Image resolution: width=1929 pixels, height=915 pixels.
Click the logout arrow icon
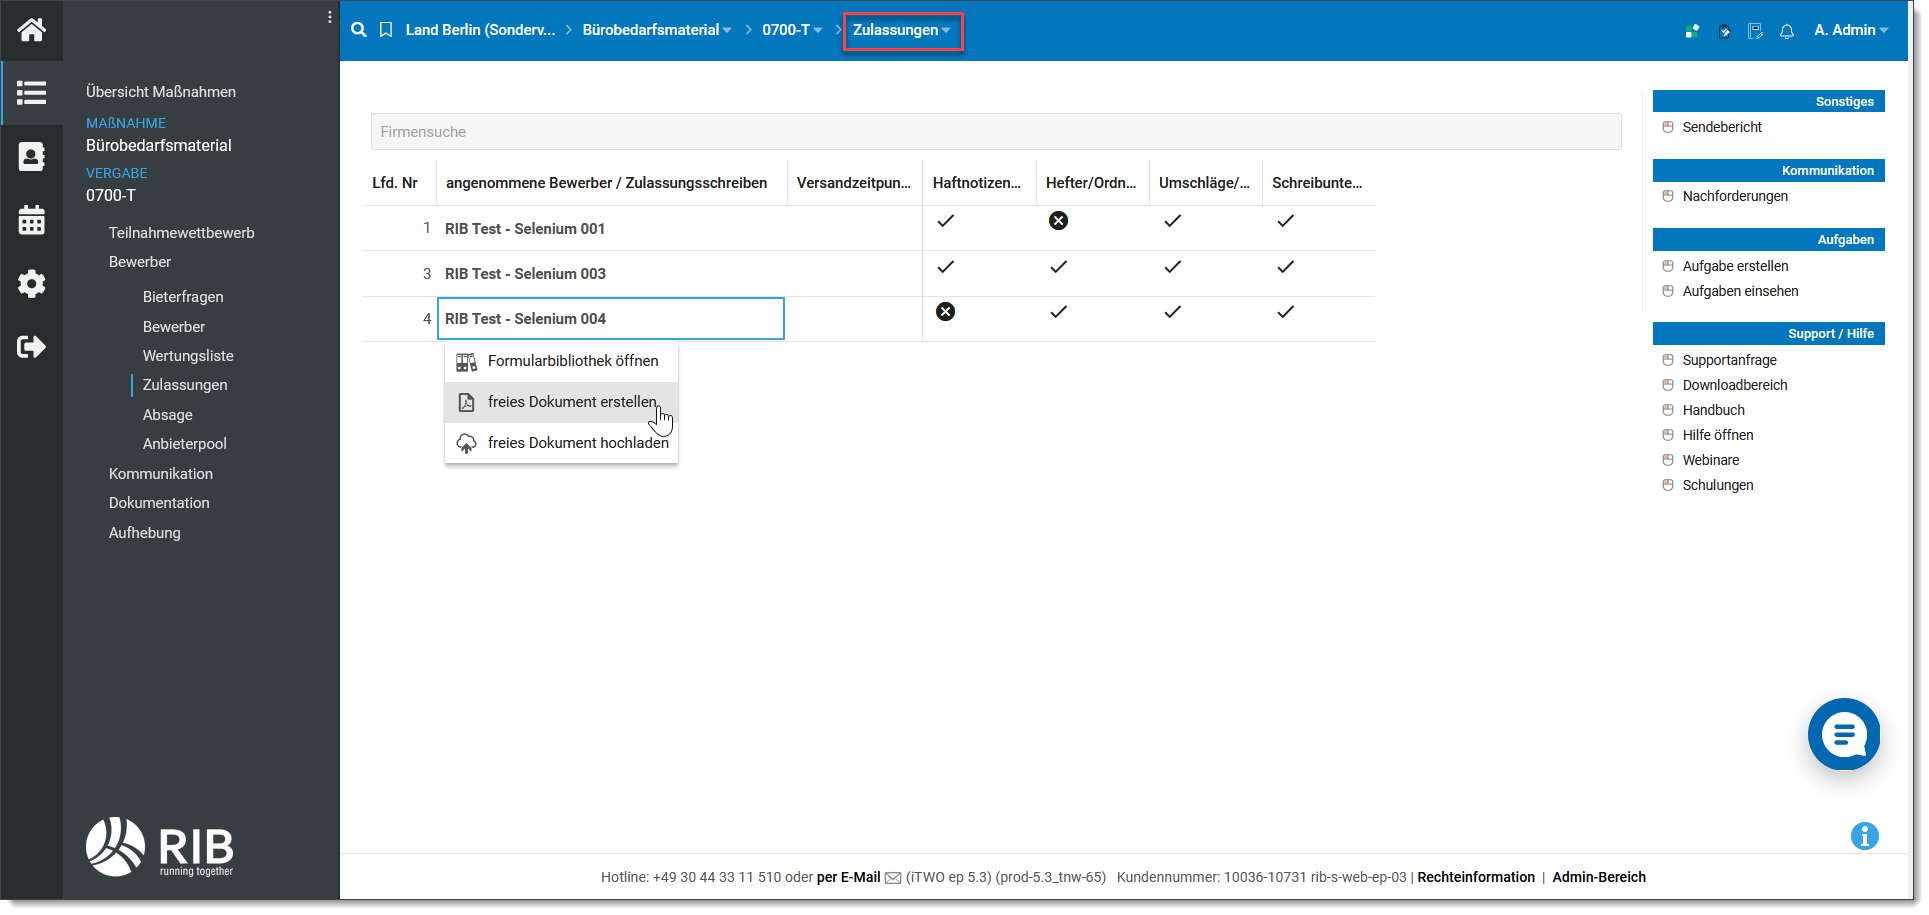pyautogui.click(x=31, y=347)
